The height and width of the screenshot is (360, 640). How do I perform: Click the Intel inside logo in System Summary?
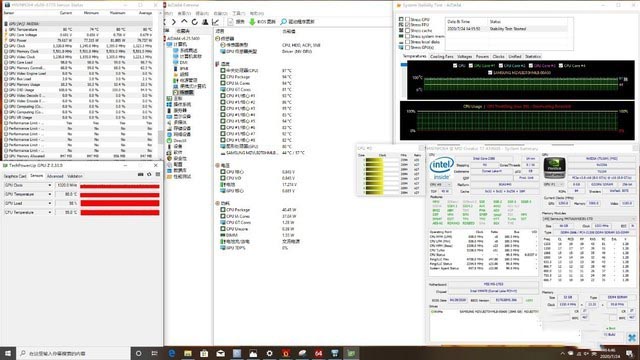tap(441, 168)
